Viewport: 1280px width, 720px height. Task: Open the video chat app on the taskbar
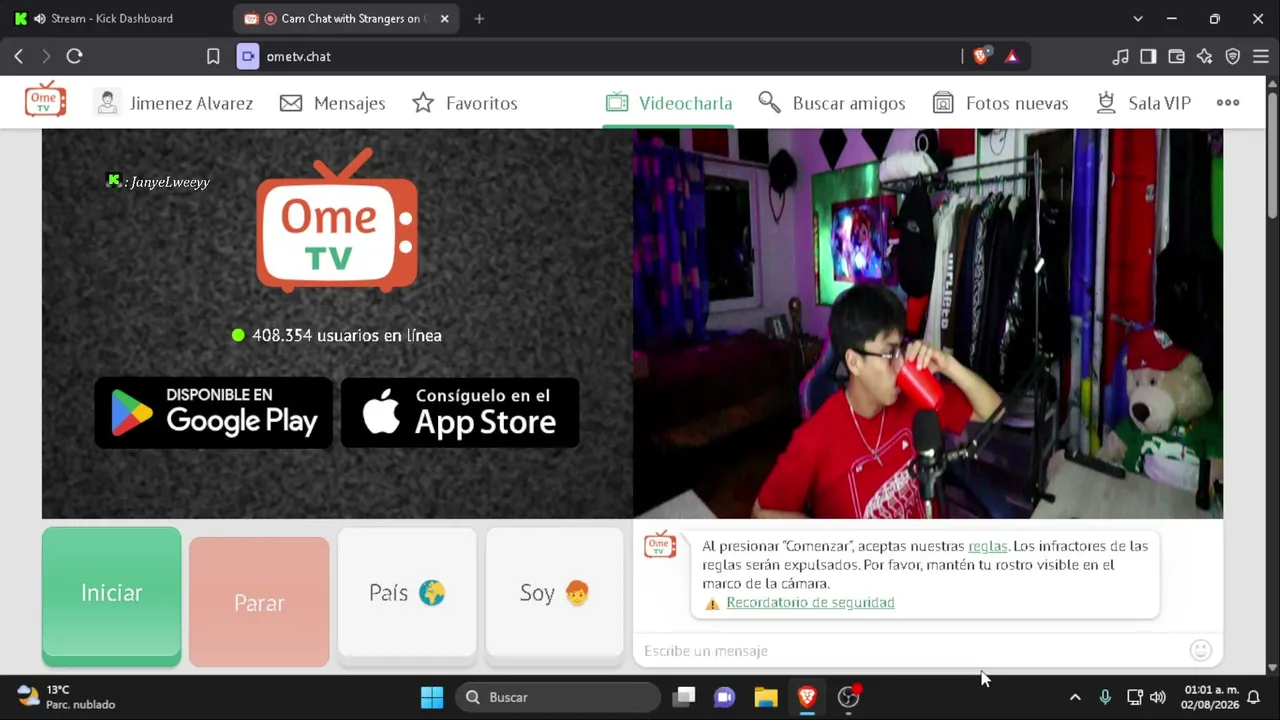(x=725, y=697)
